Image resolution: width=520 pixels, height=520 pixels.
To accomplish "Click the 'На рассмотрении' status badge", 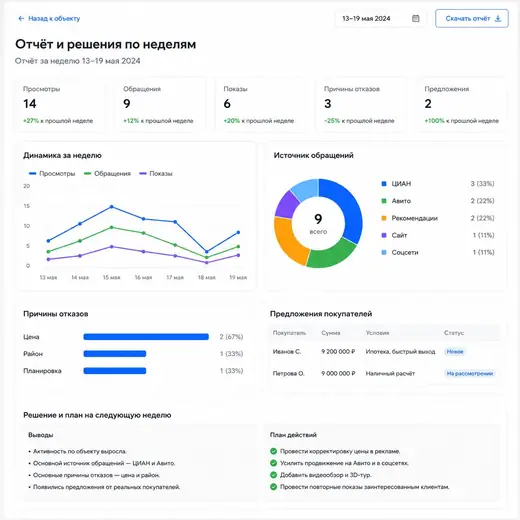I will [x=470, y=374].
